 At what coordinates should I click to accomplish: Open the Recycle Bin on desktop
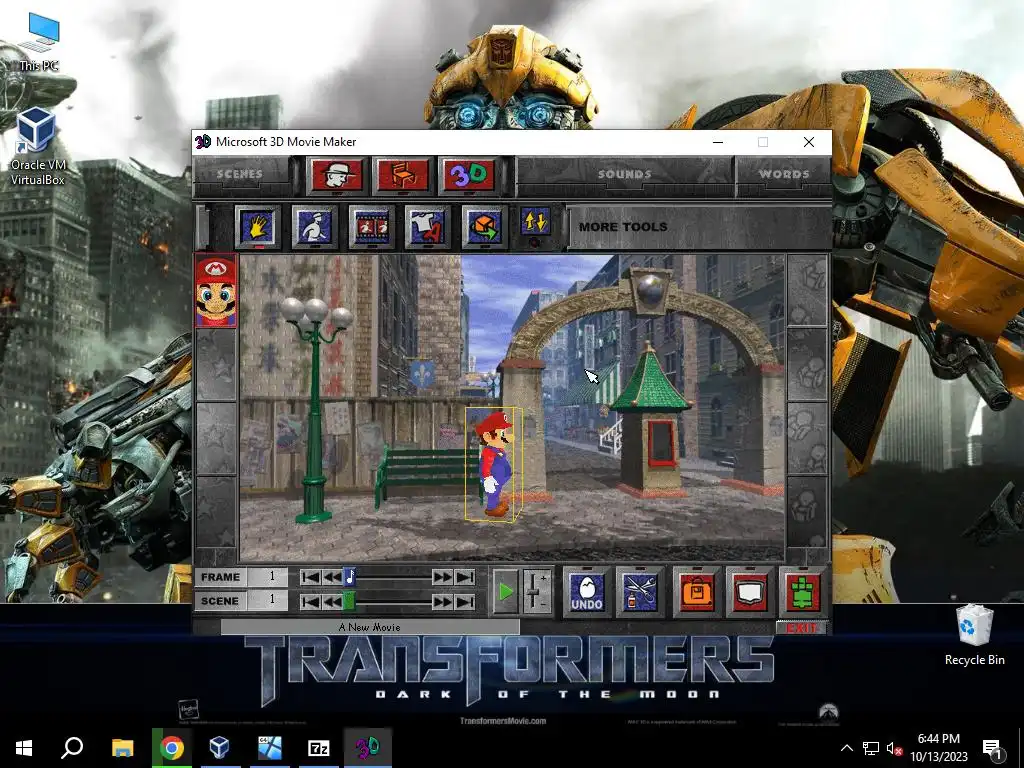974,635
